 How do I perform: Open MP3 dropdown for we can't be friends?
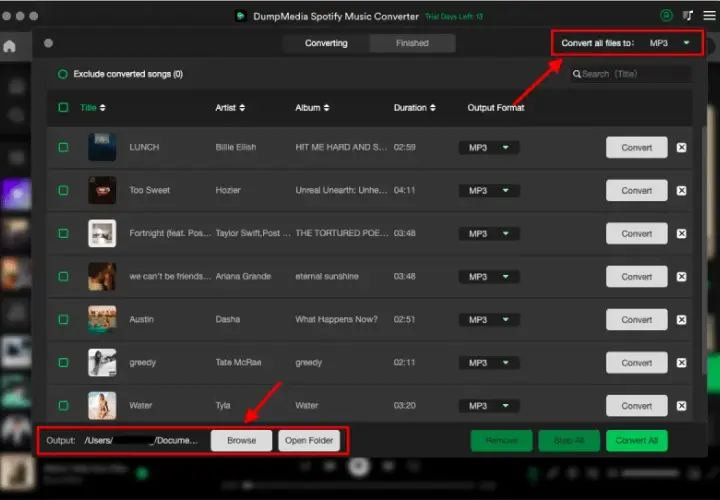tap(489, 277)
